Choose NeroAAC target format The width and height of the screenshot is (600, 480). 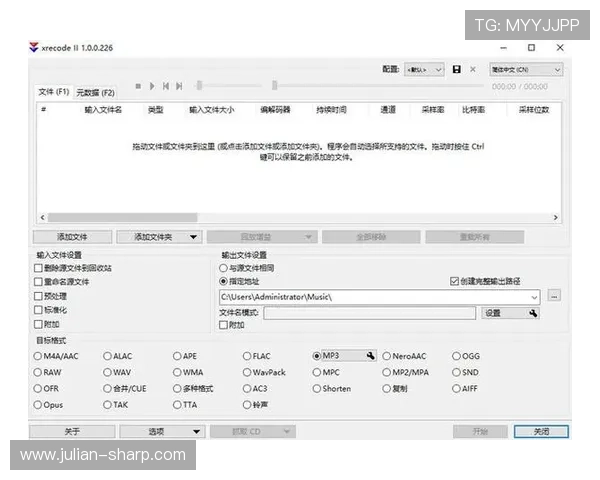click(386, 356)
